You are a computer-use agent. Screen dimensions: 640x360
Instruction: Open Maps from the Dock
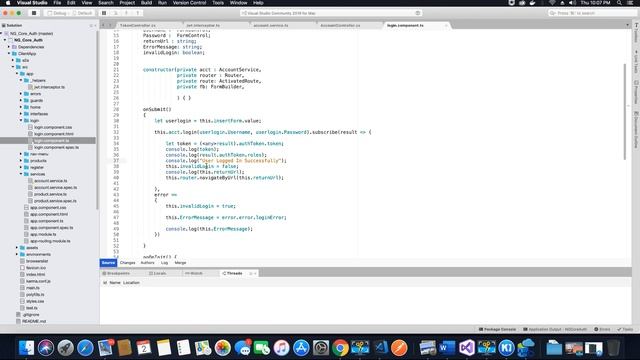203,348
